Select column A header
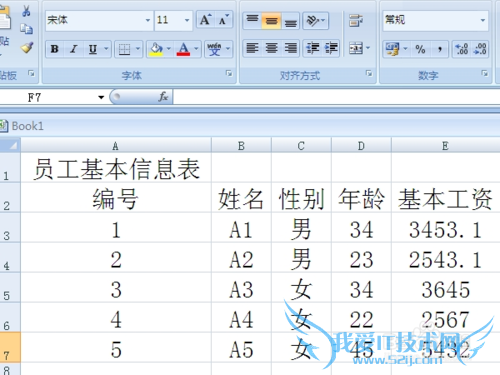 [x=116, y=146]
